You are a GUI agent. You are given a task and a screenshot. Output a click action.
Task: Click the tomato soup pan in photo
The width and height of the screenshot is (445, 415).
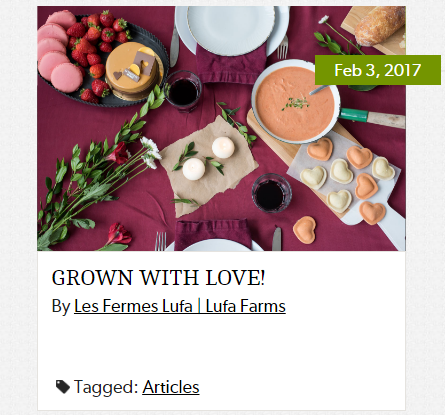point(296,102)
